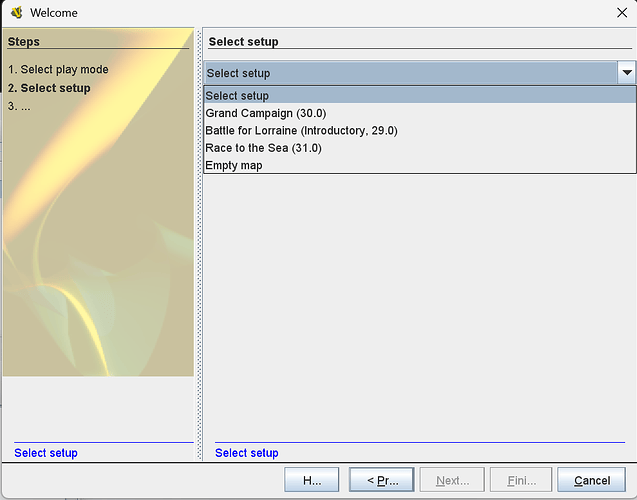Click the blue Select setup label under the Steps panel
Image resolution: width=637 pixels, height=500 pixels.
tap(46, 453)
